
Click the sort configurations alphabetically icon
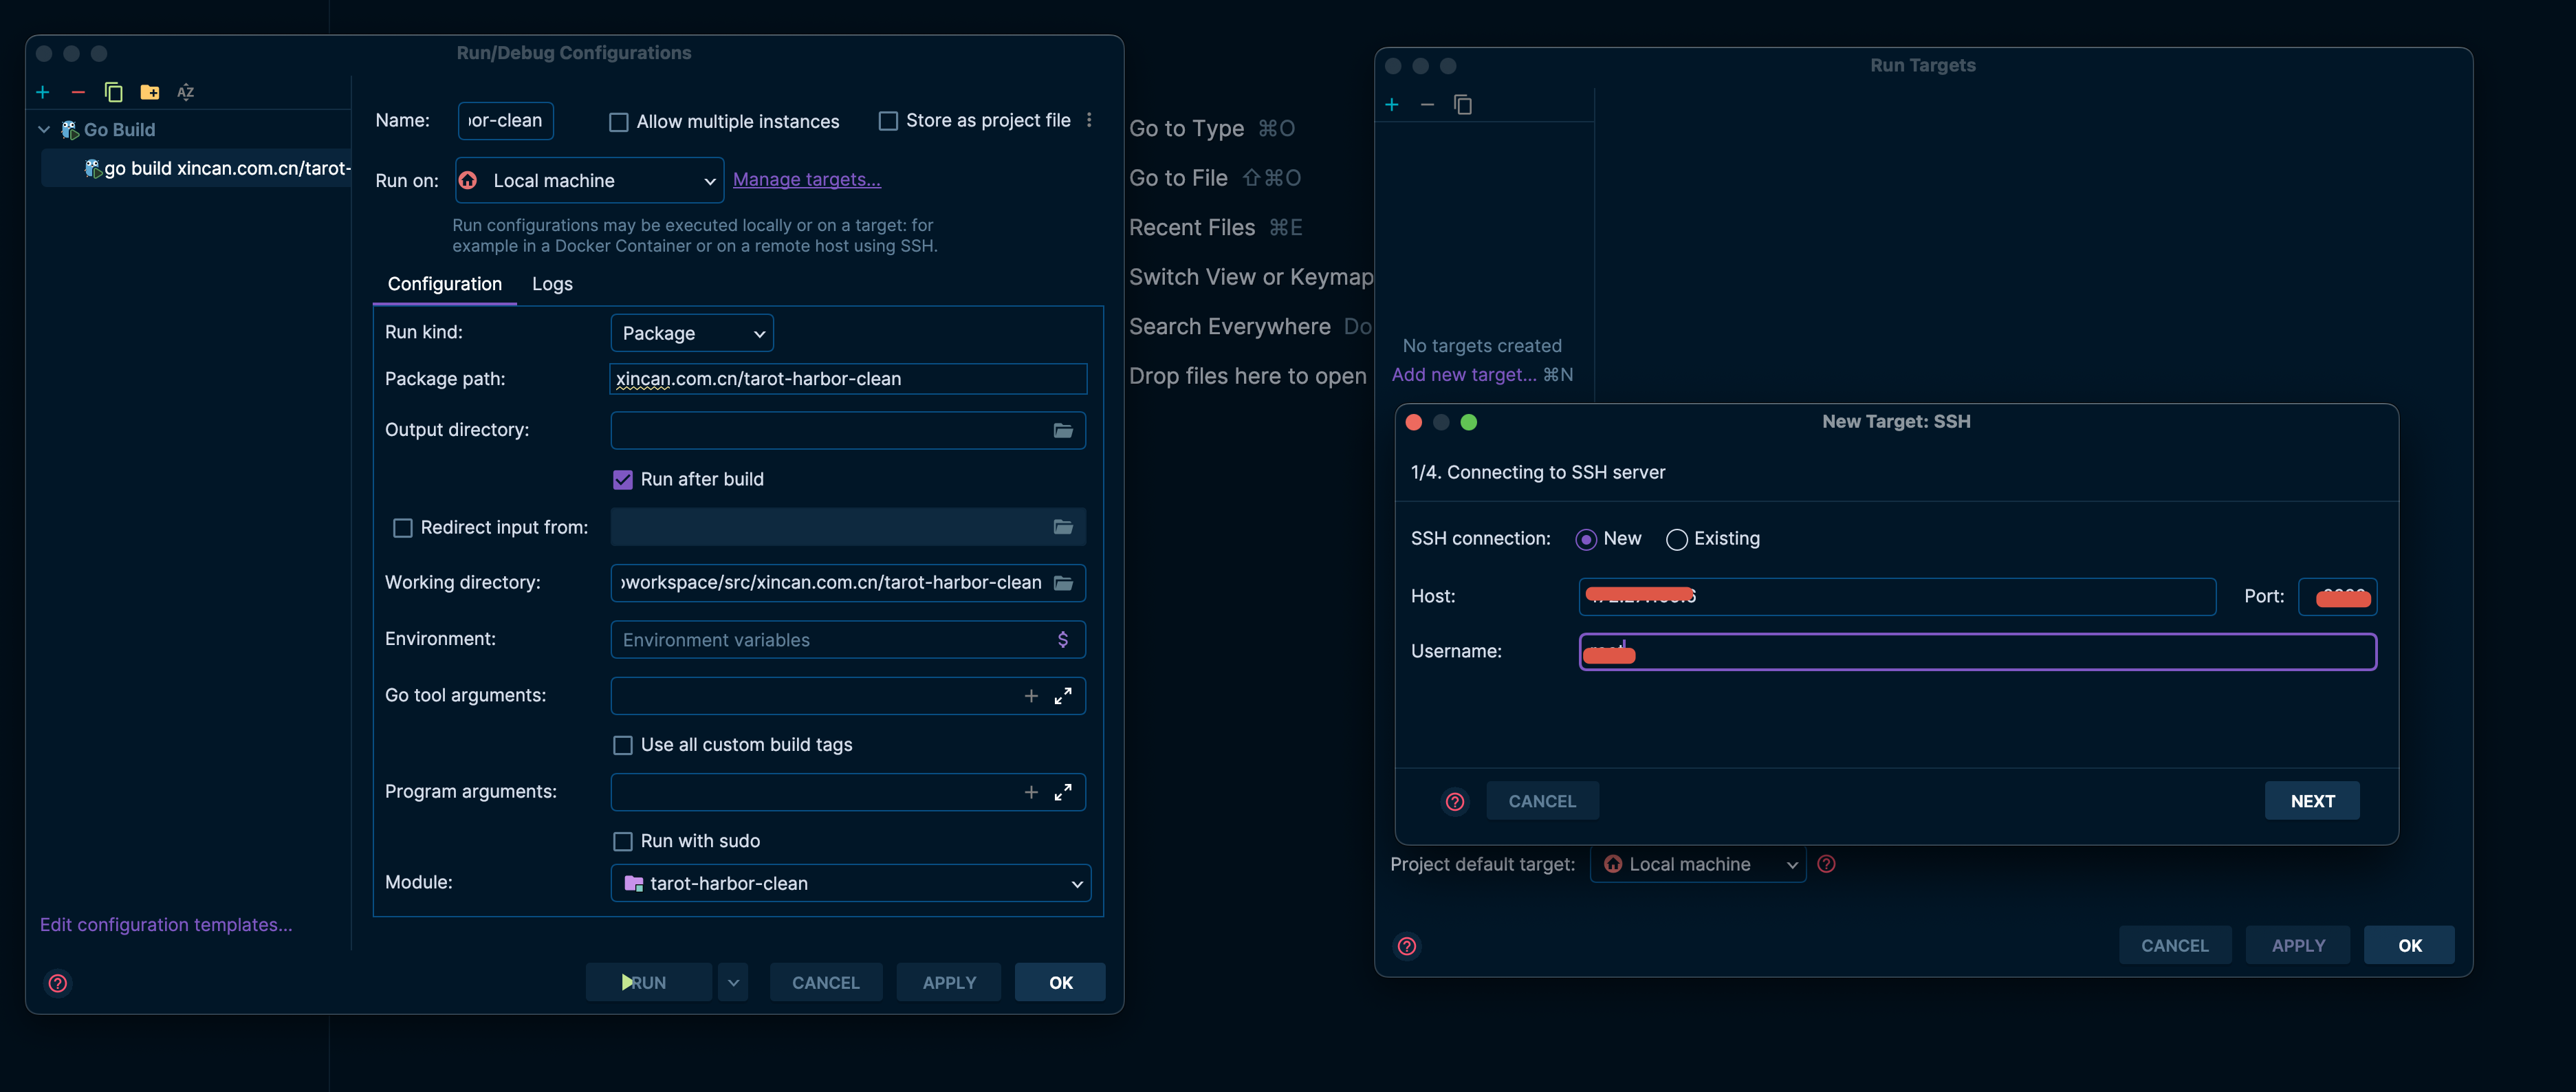[x=185, y=92]
